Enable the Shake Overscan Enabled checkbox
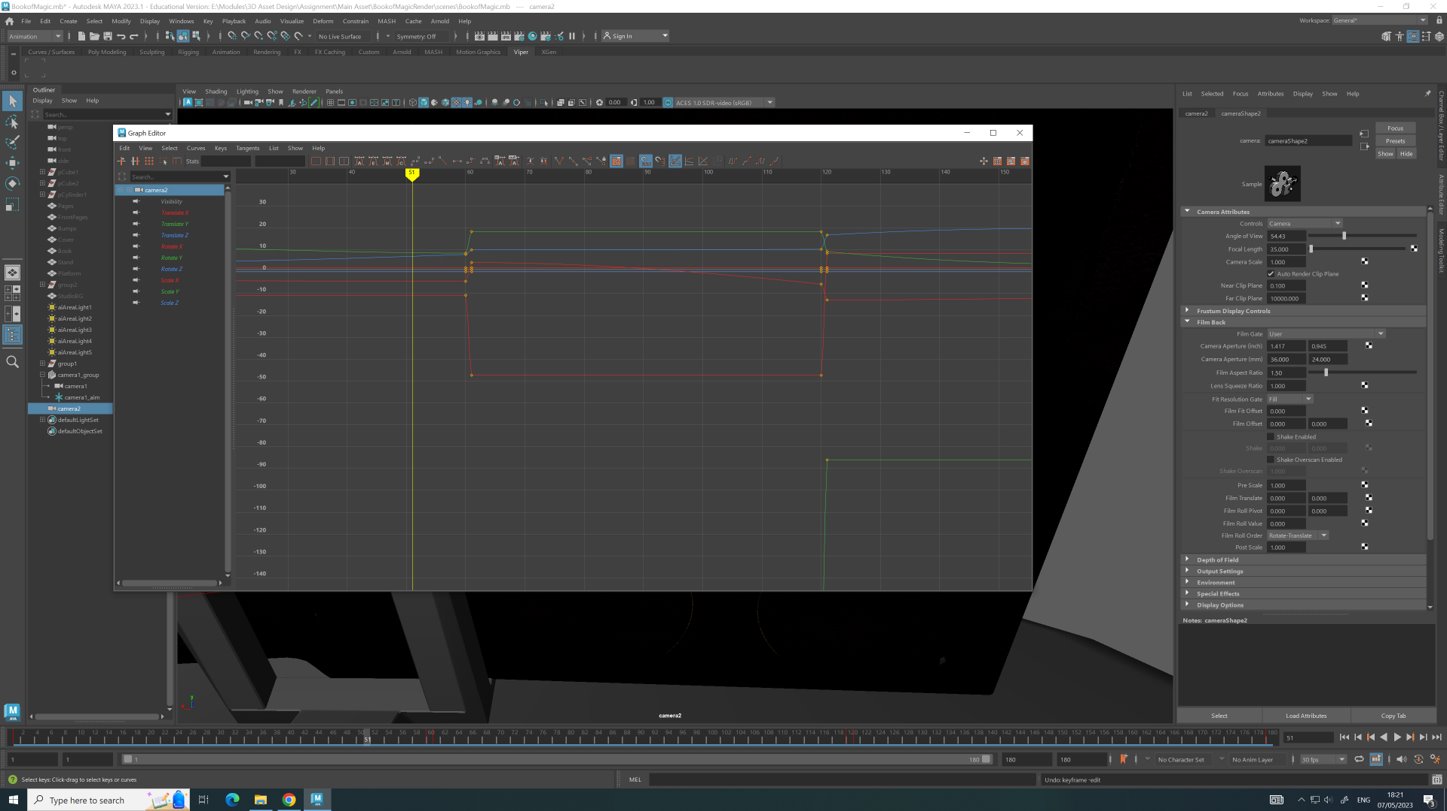Image resolution: width=1447 pixels, height=811 pixels. (1271, 460)
